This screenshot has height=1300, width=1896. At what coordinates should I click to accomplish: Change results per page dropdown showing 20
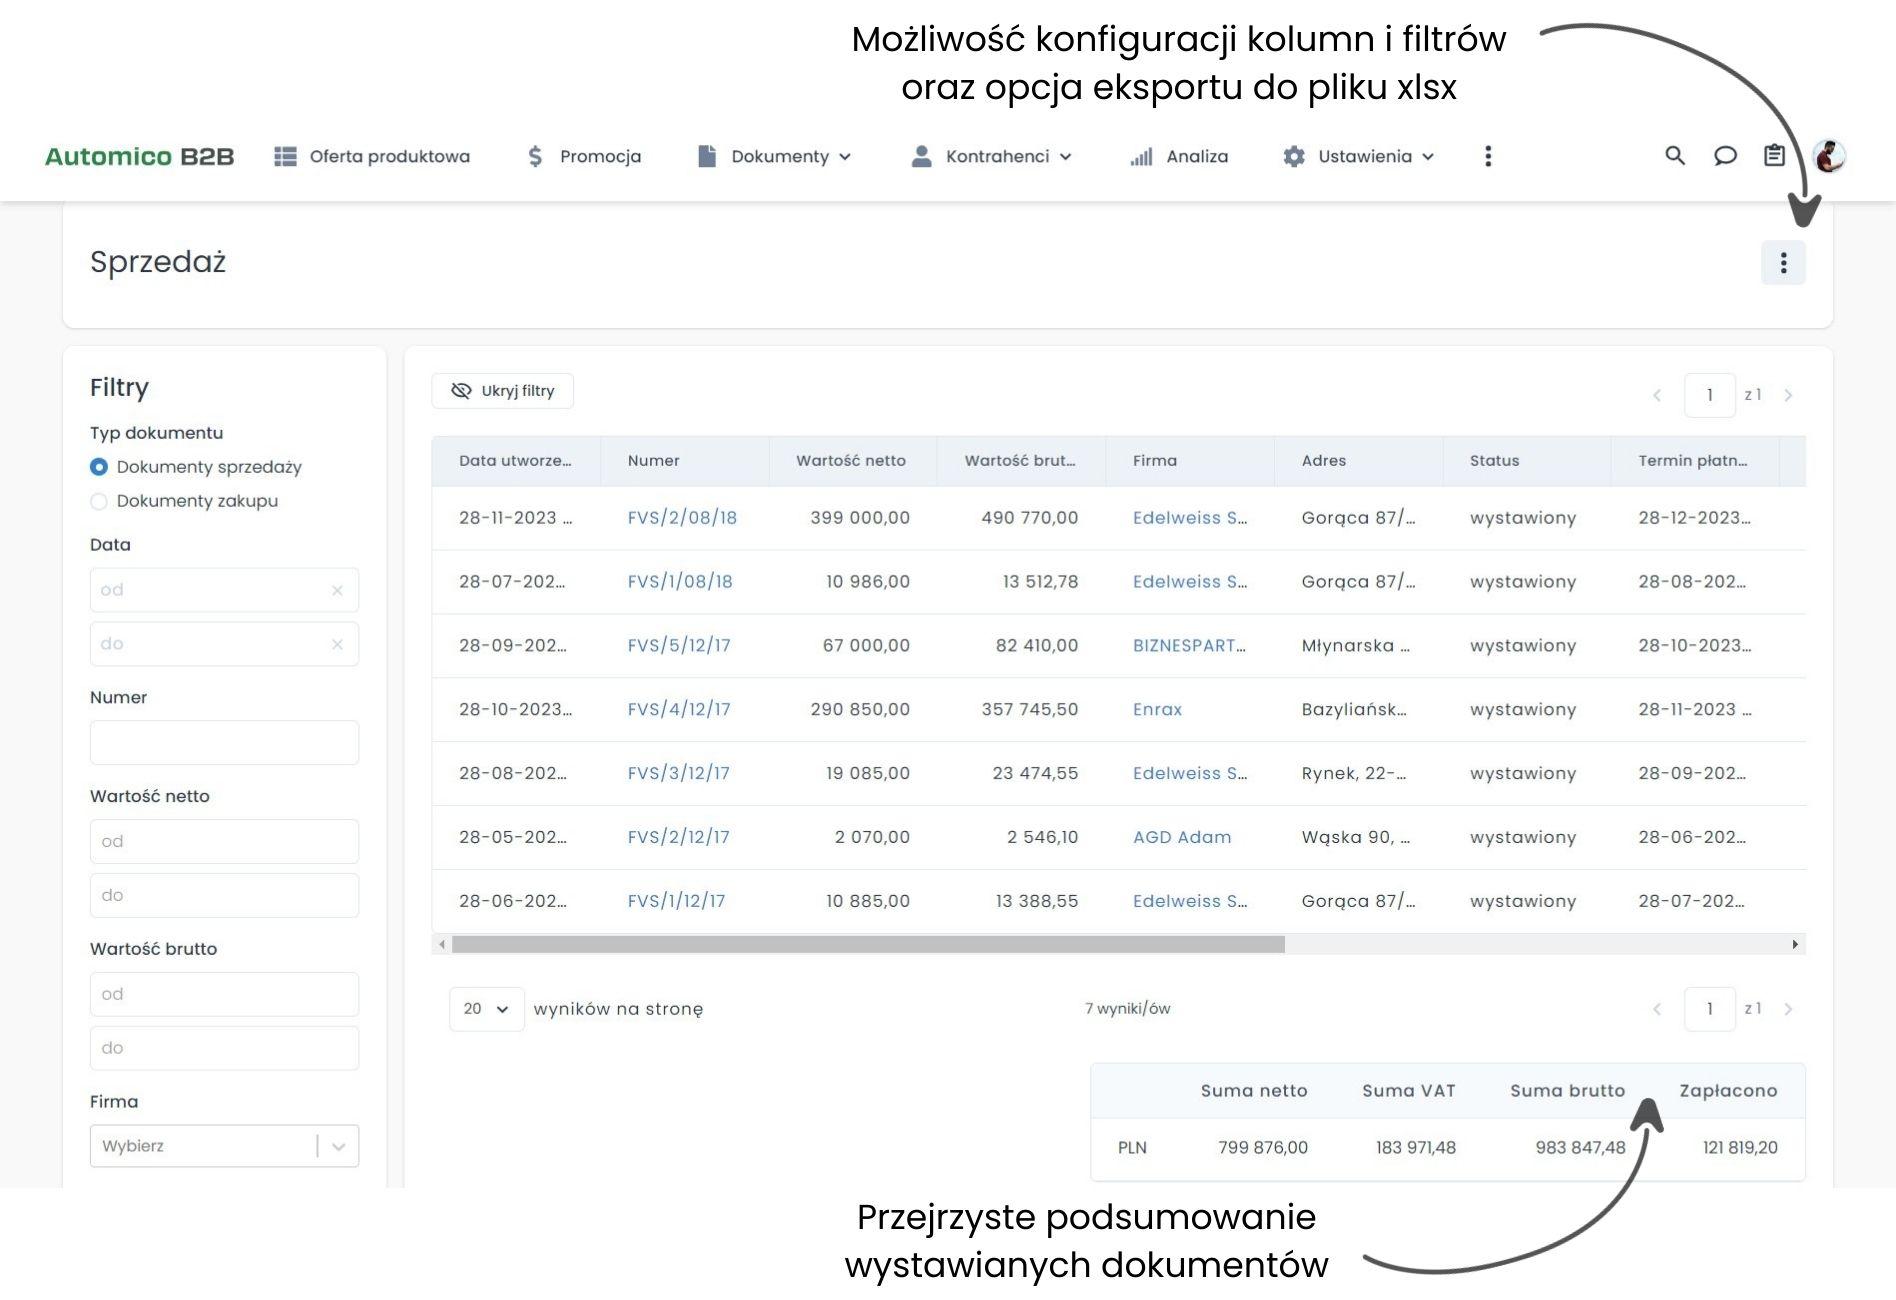486,1009
